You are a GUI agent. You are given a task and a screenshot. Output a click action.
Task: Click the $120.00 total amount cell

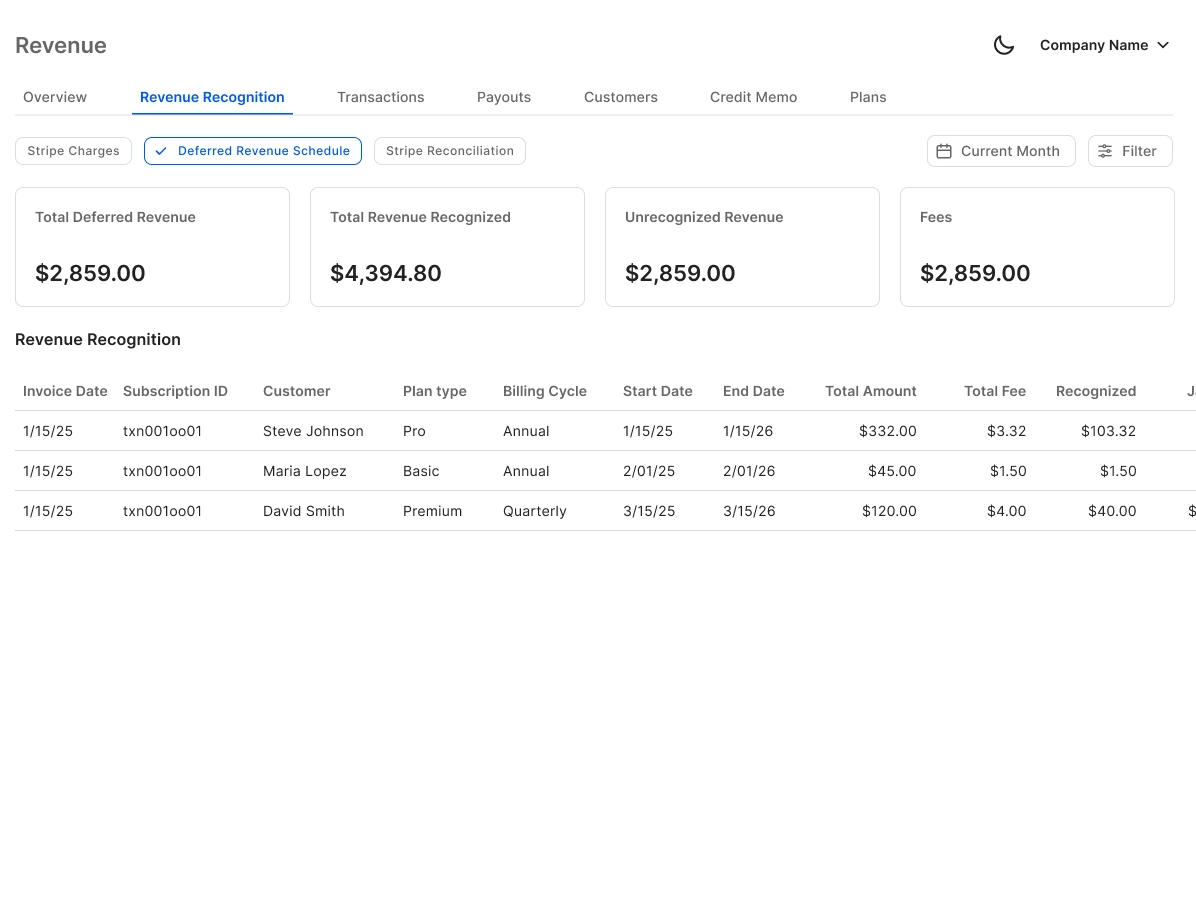pos(889,511)
